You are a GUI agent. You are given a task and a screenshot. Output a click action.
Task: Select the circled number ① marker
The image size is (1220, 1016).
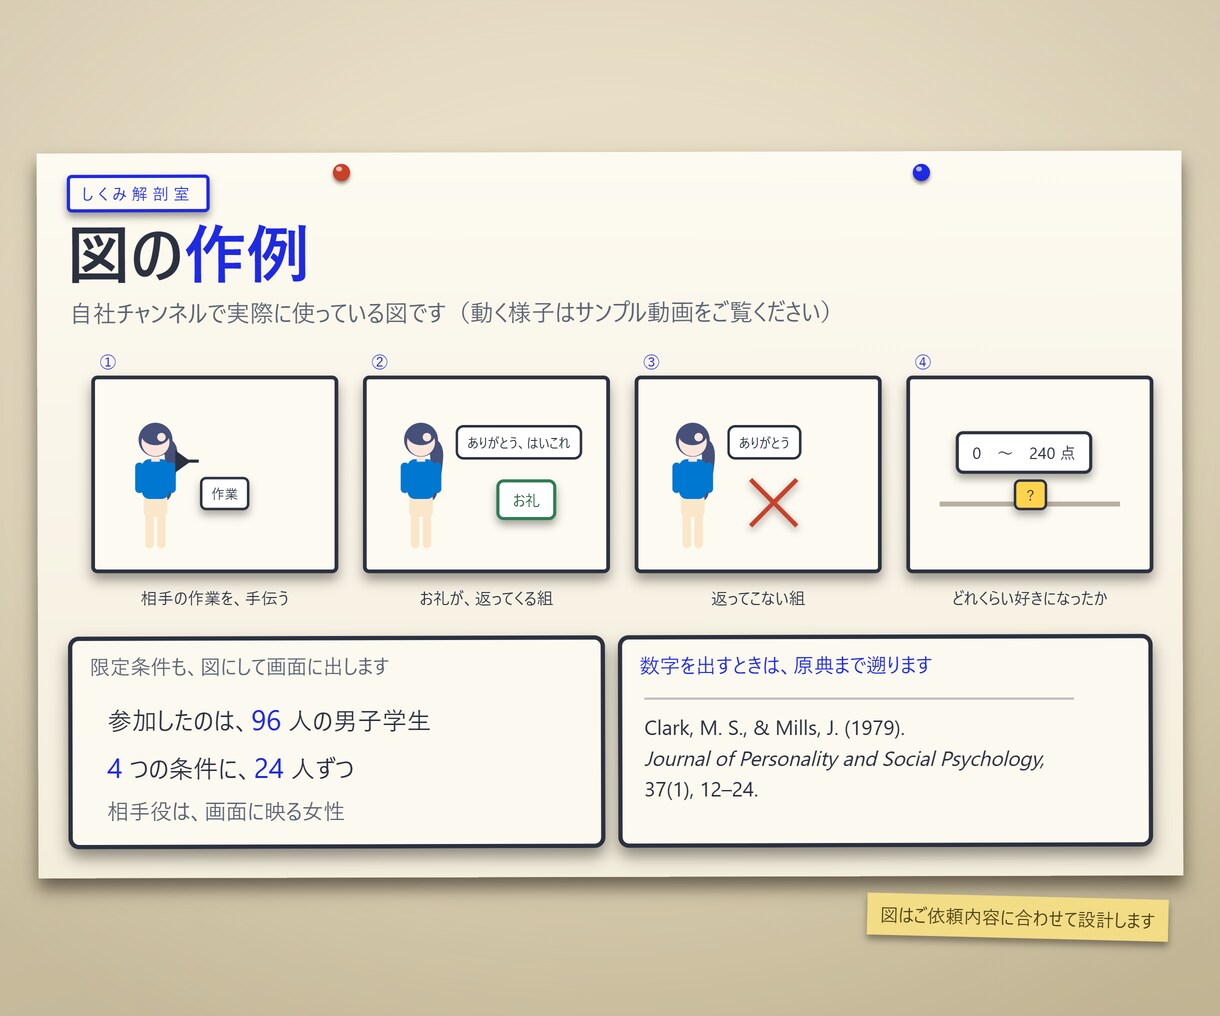[x=108, y=362]
